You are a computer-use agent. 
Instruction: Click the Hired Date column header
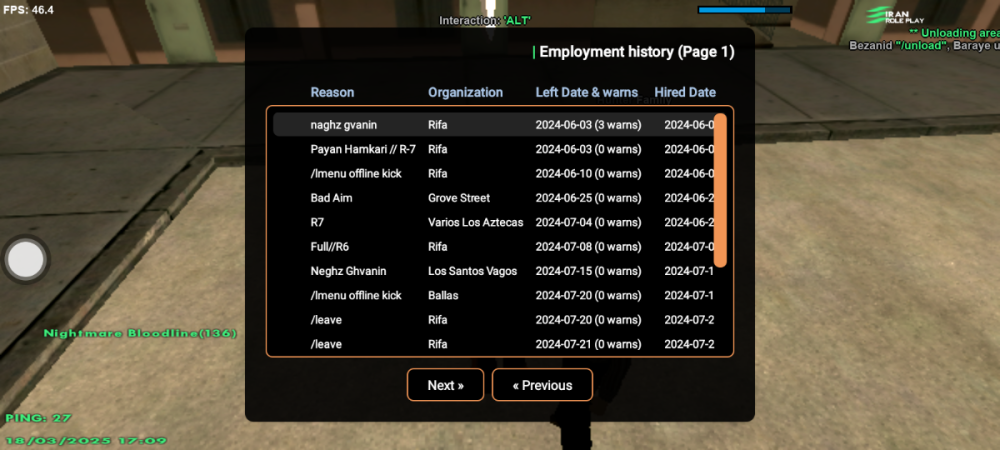[x=685, y=92]
